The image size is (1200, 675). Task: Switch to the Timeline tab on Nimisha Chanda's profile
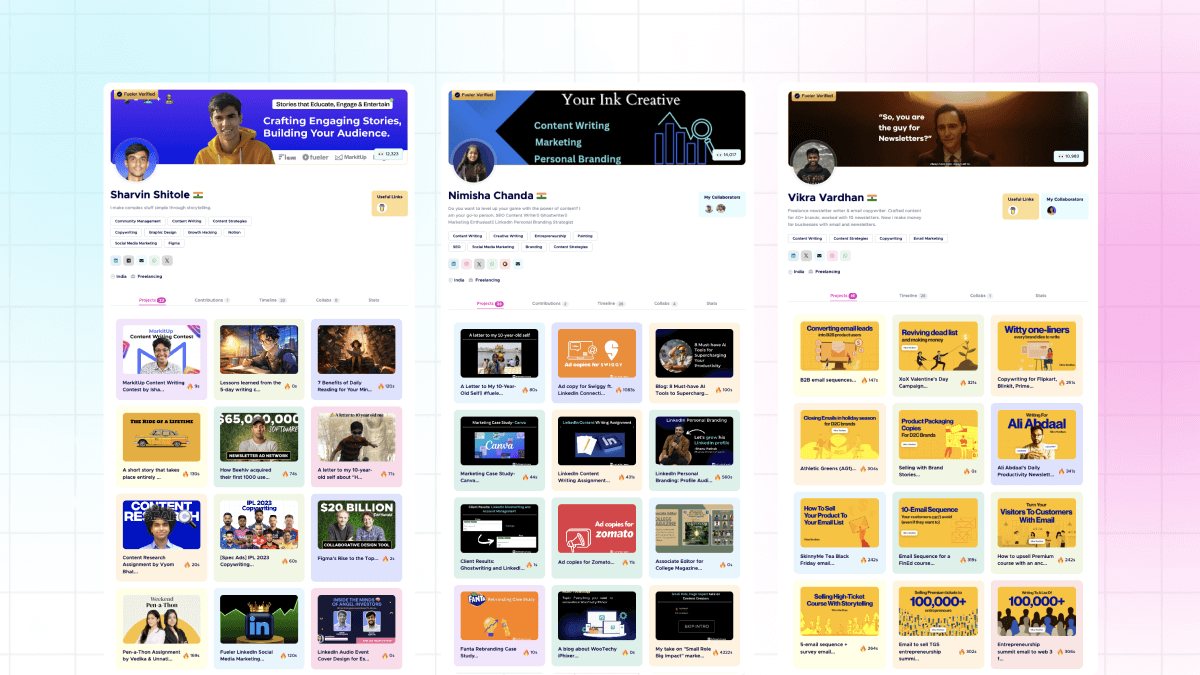[607, 303]
